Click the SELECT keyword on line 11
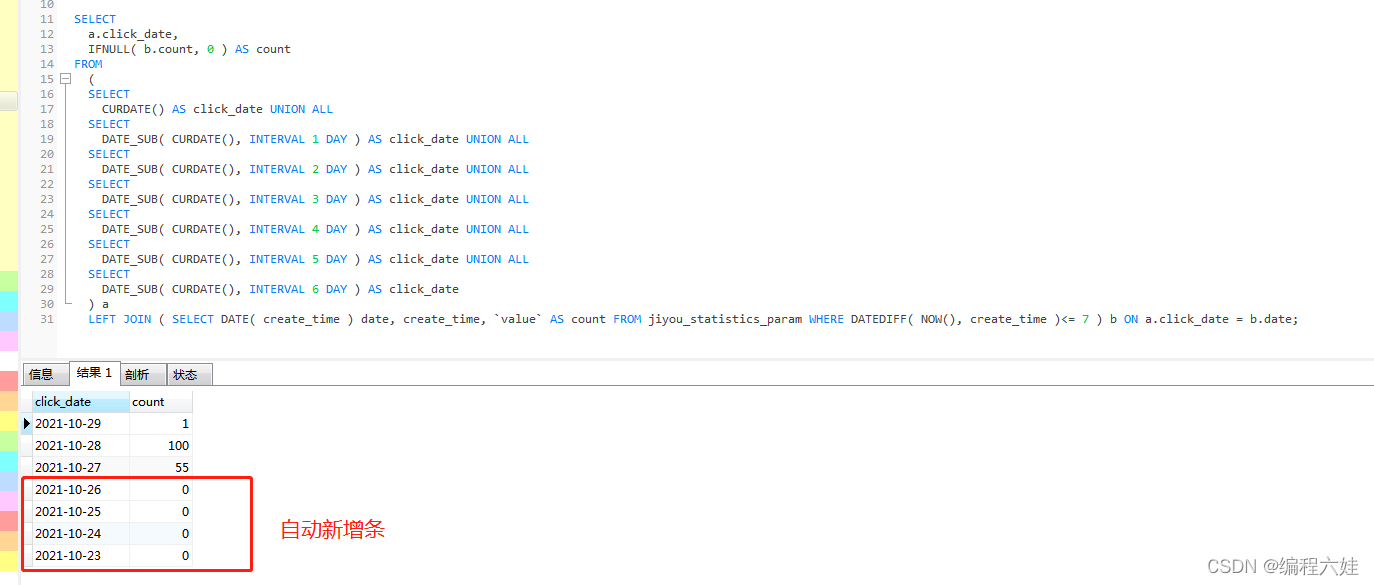1374x585 pixels. (x=95, y=19)
